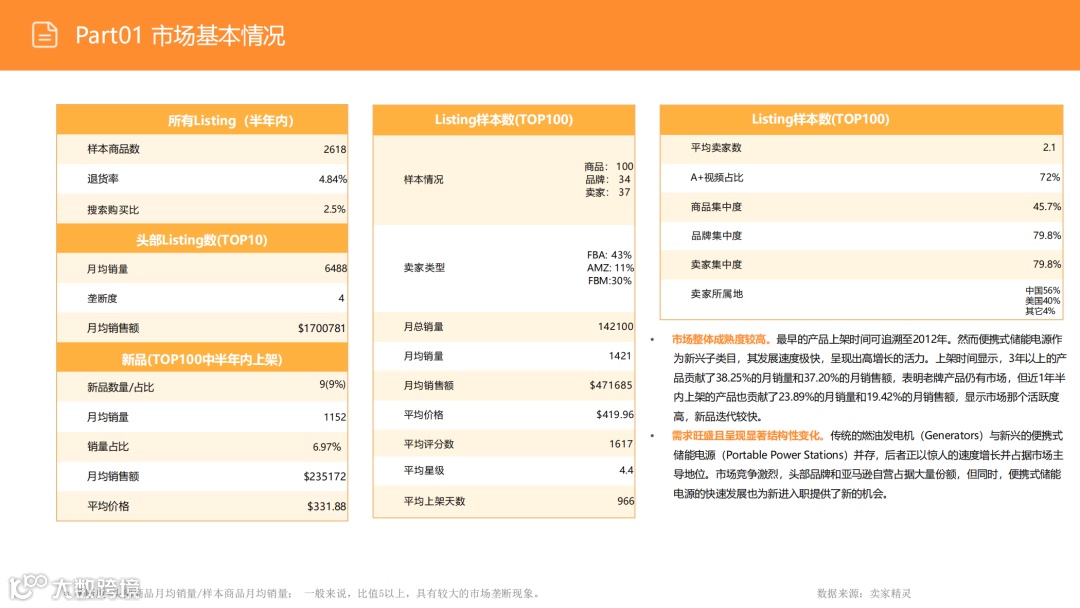Viewport: 1080px width, 608px height.
Task: Click the A+视频占比 value 72%
Action: pyautogui.click(x=1050, y=178)
